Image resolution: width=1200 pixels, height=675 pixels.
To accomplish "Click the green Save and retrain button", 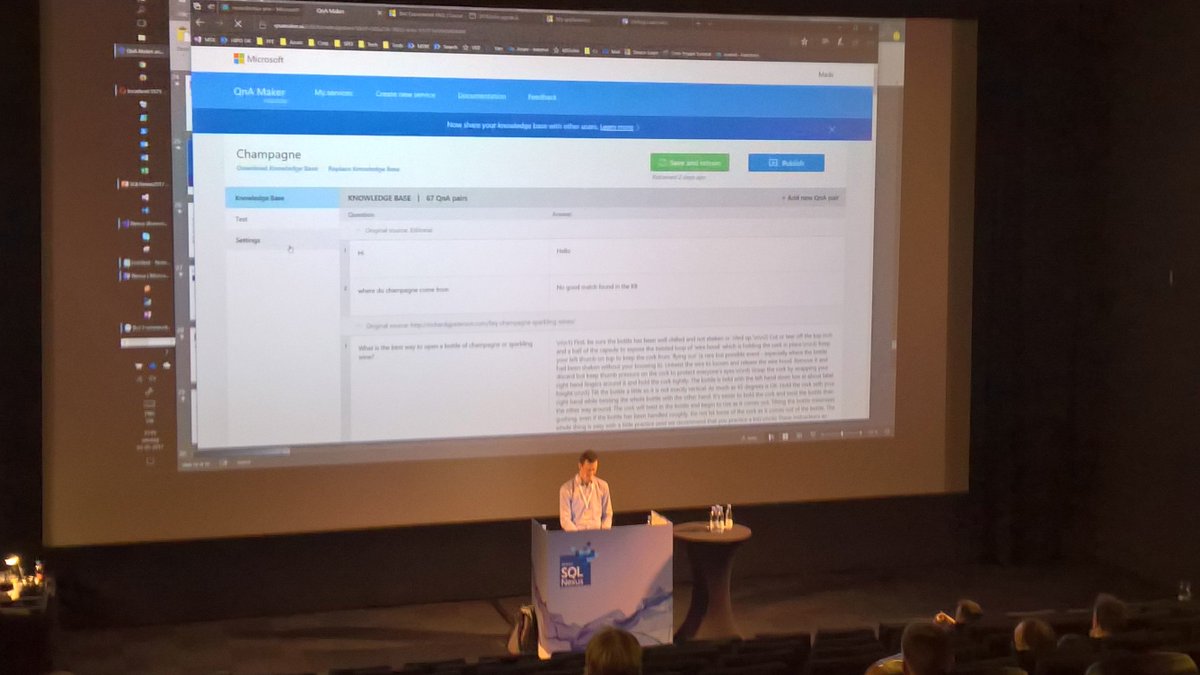I will [x=689, y=162].
